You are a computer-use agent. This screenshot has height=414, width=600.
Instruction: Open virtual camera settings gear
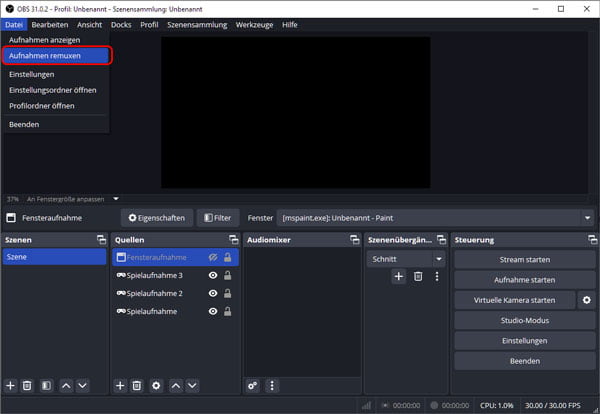[x=587, y=300]
